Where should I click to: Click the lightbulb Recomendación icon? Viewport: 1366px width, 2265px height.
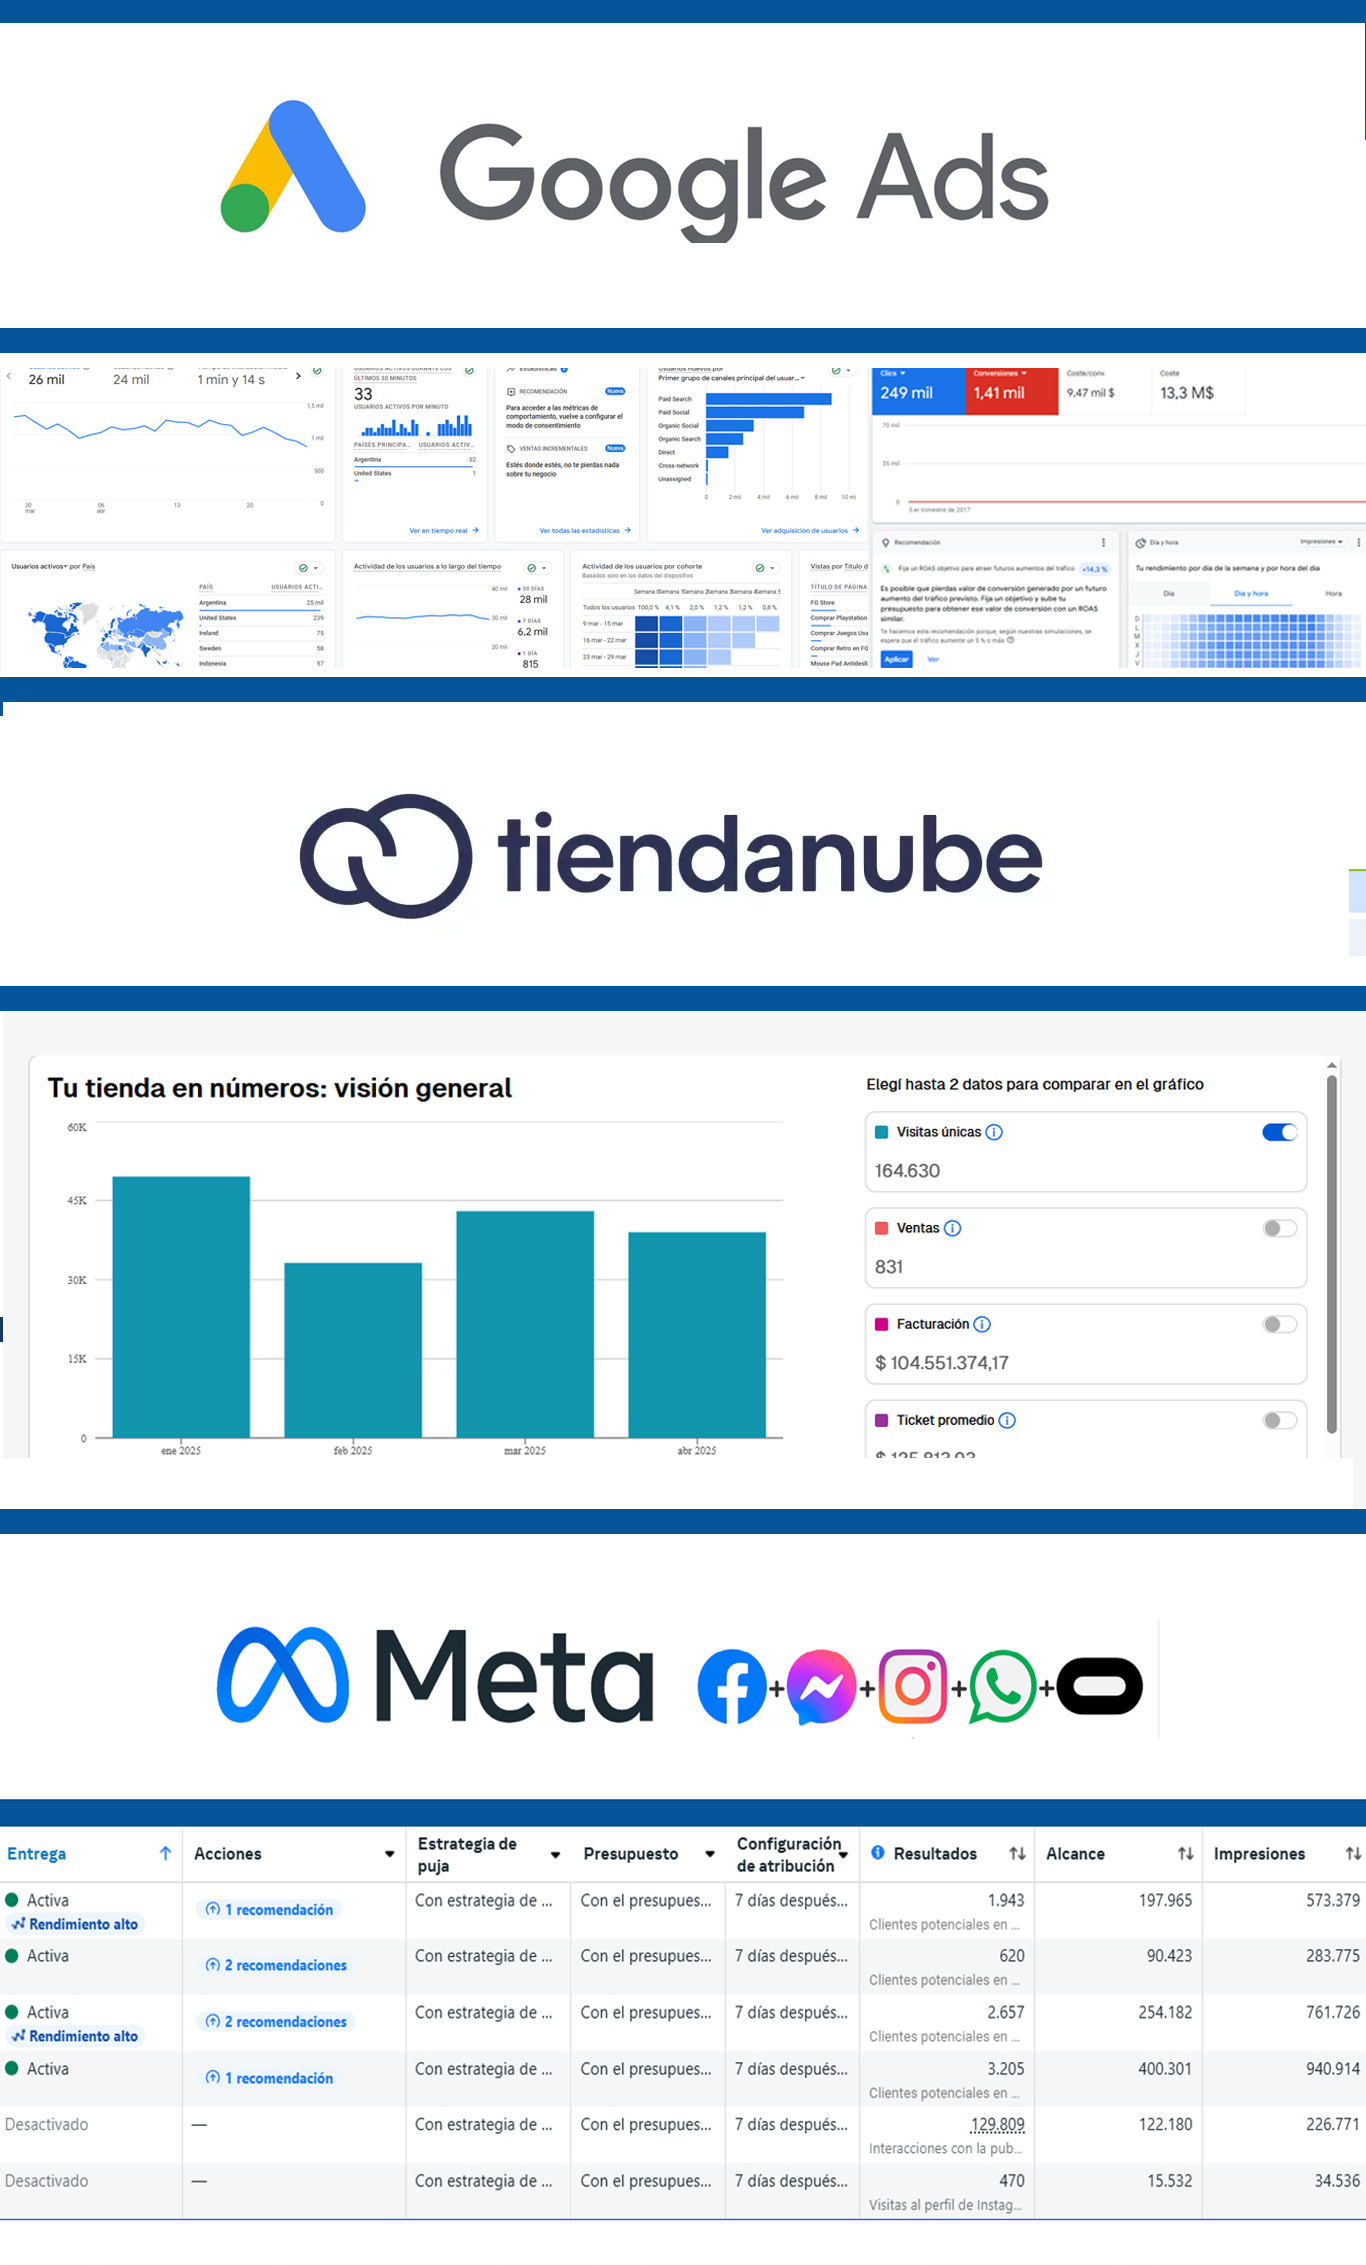[886, 543]
